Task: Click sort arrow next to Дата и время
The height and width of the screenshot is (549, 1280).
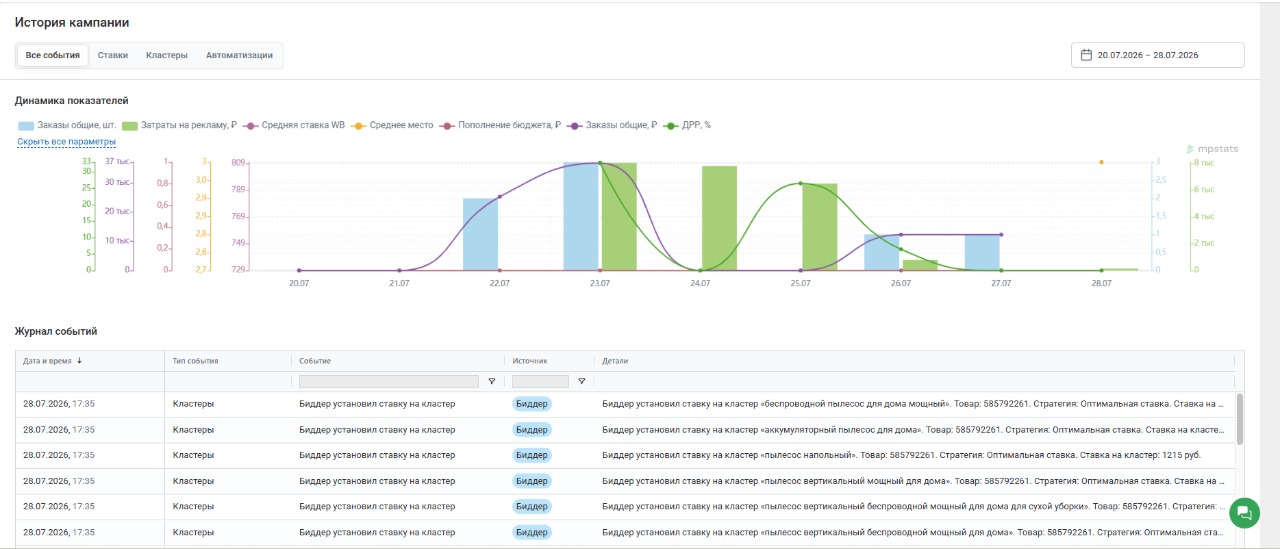Action: pyautogui.click(x=80, y=360)
